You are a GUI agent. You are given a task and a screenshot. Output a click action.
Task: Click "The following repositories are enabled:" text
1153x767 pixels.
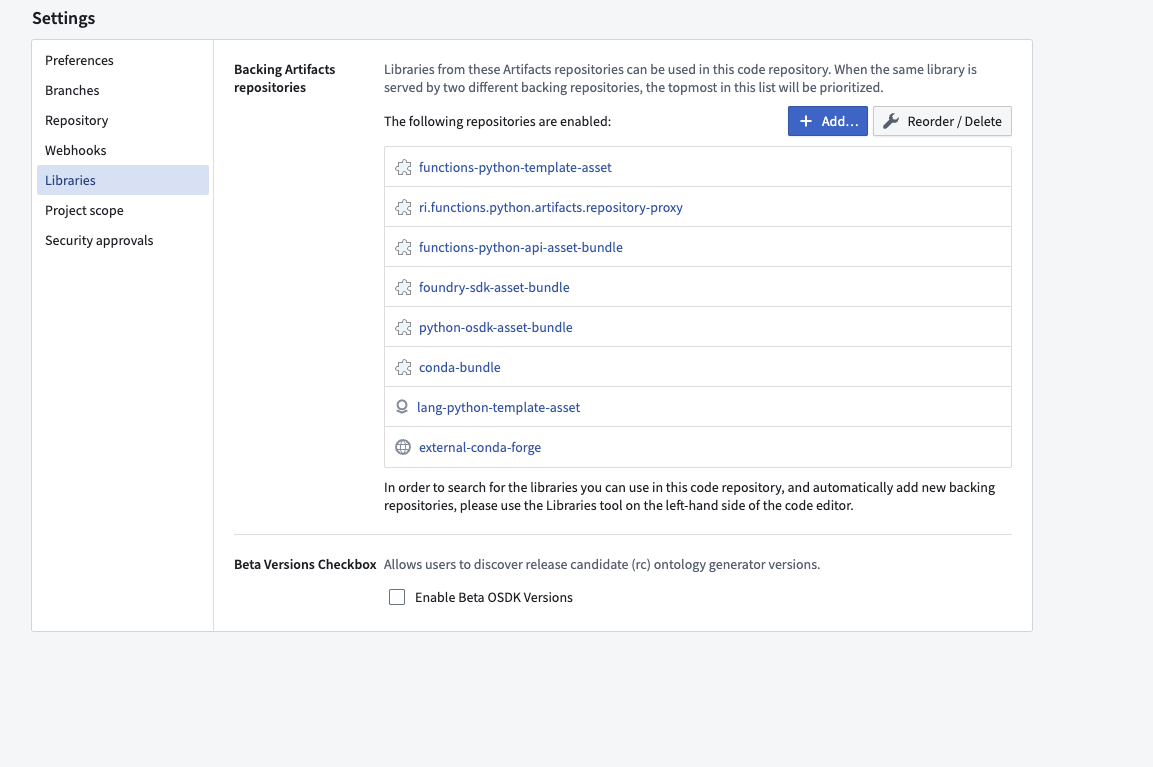(x=497, y=121)
